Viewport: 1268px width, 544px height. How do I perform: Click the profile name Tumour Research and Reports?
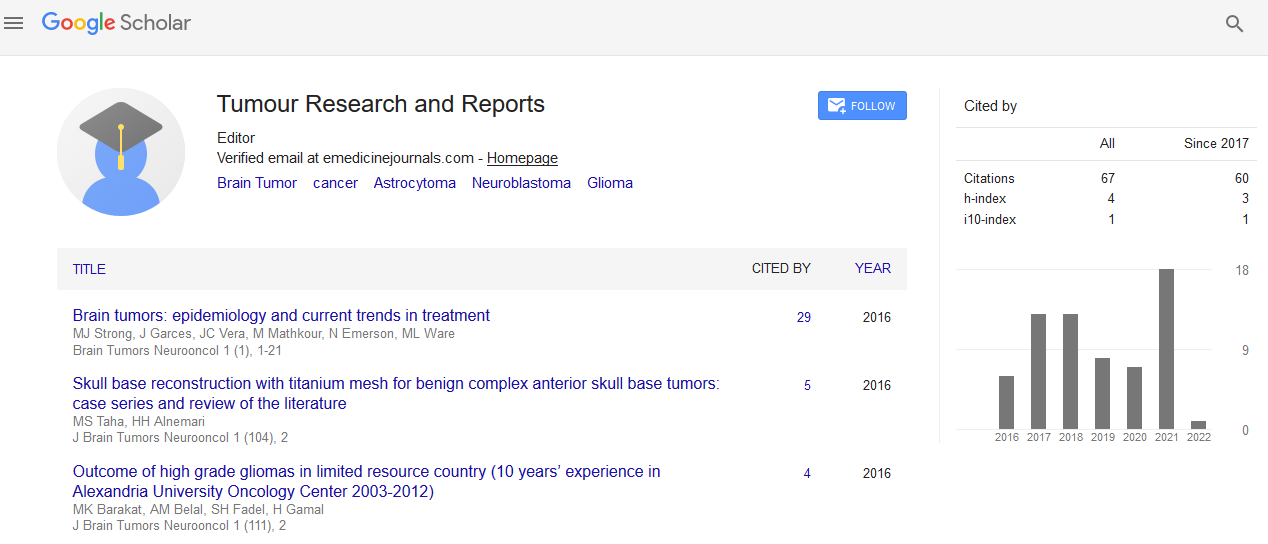coord(381,104)
